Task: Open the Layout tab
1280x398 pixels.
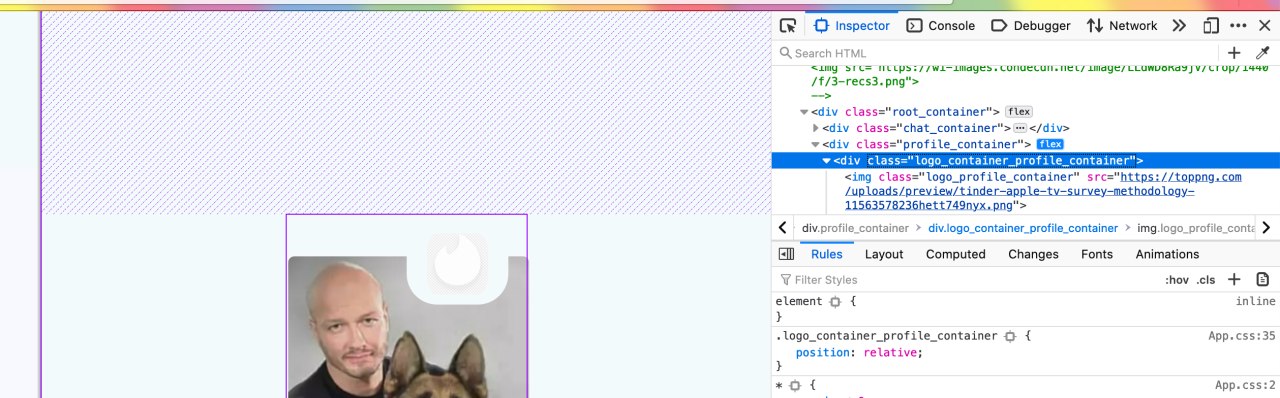Action: pos(884,254)
